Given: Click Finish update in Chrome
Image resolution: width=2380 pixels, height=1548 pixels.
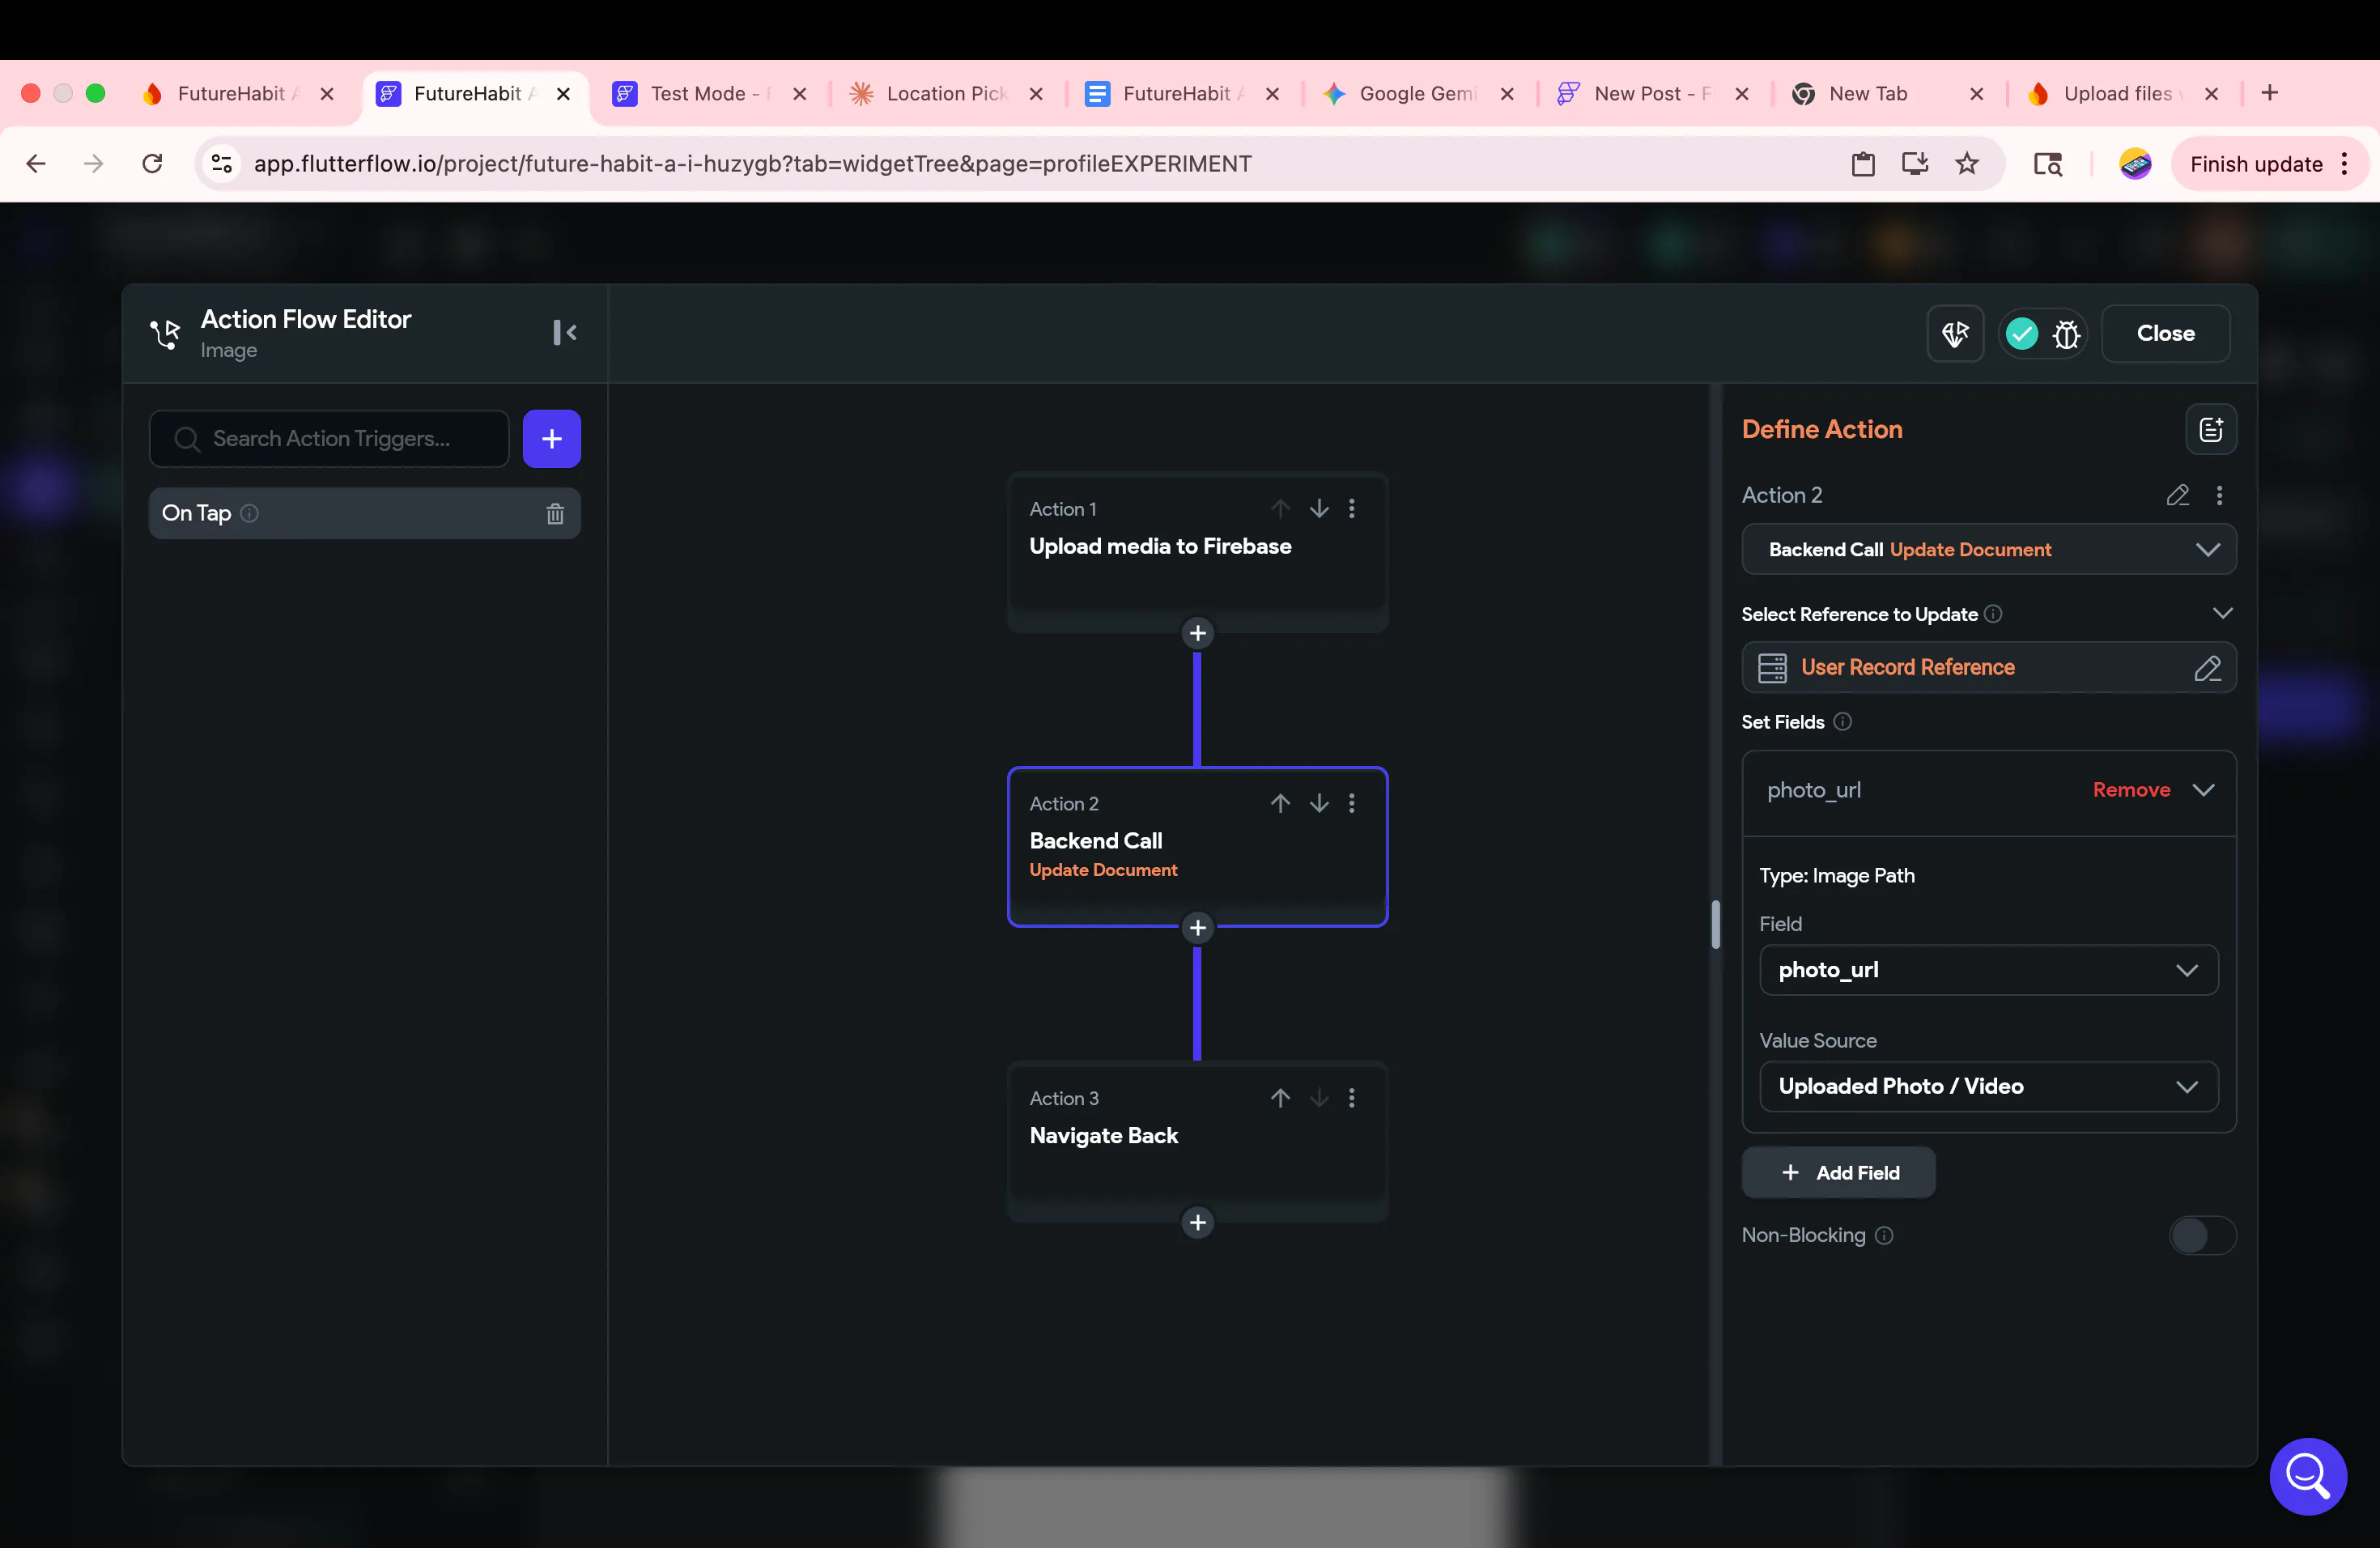Looking at the screenshot, I should coord(2256,164).
